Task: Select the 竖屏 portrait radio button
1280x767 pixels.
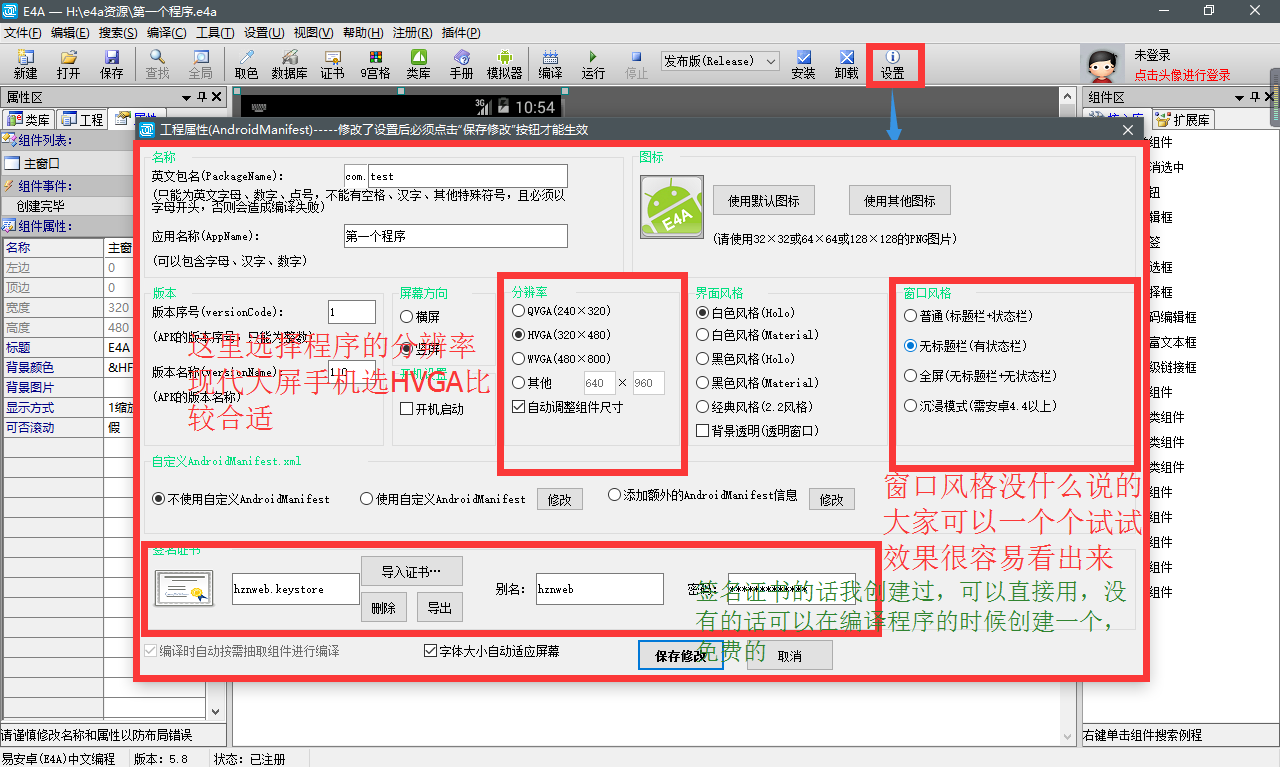Action: (x=407, y=348)
